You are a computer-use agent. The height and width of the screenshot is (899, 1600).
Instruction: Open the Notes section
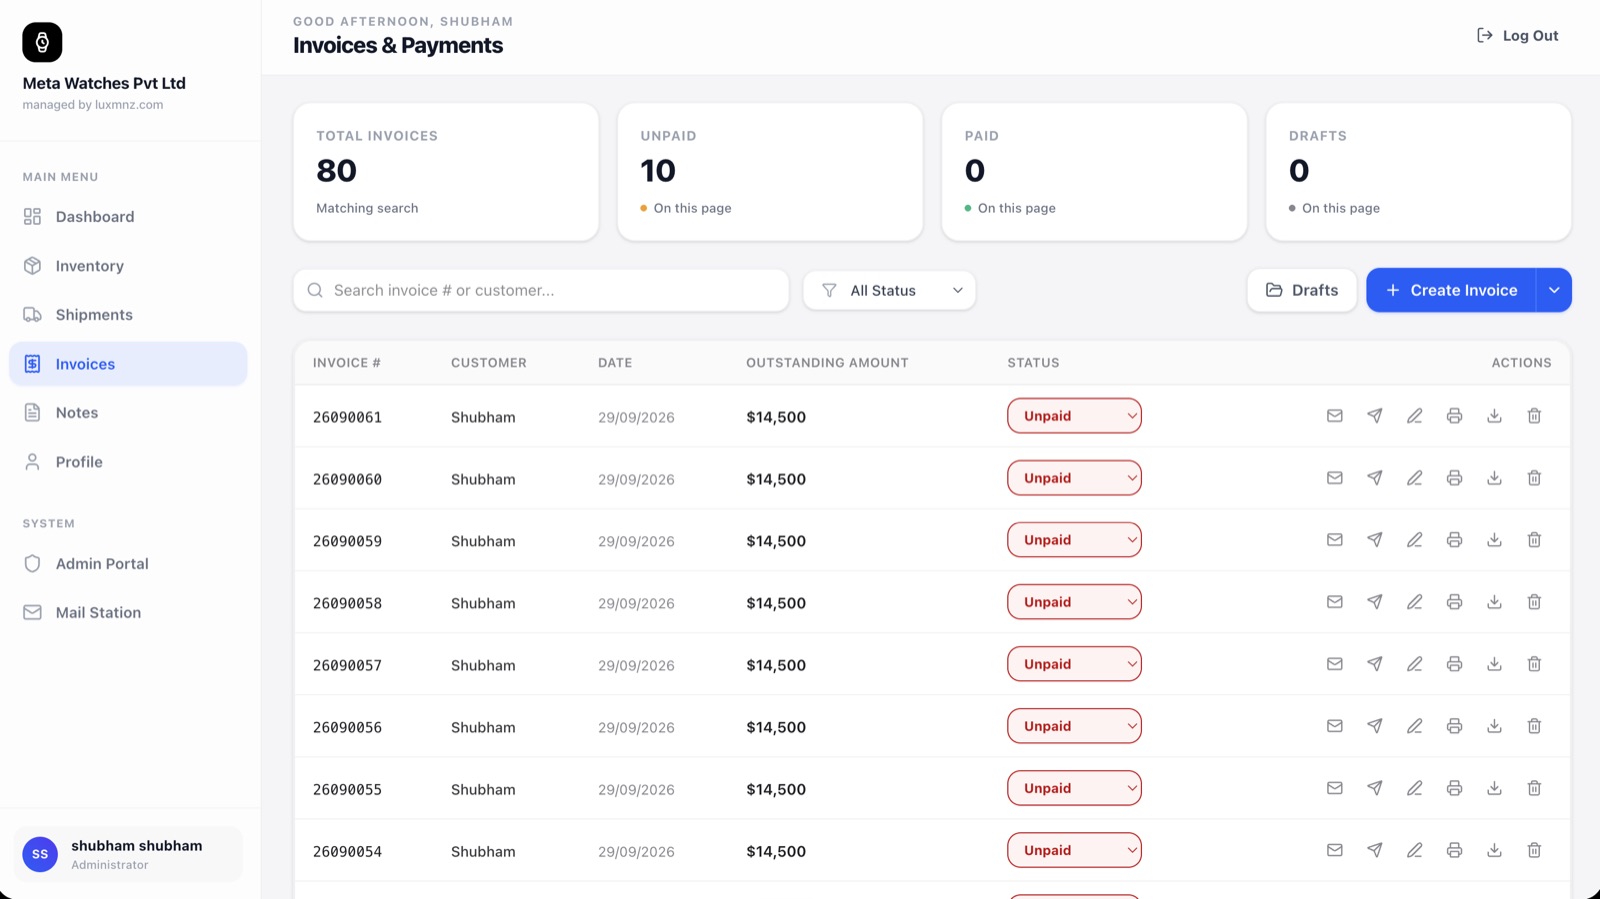coord(128,413)
